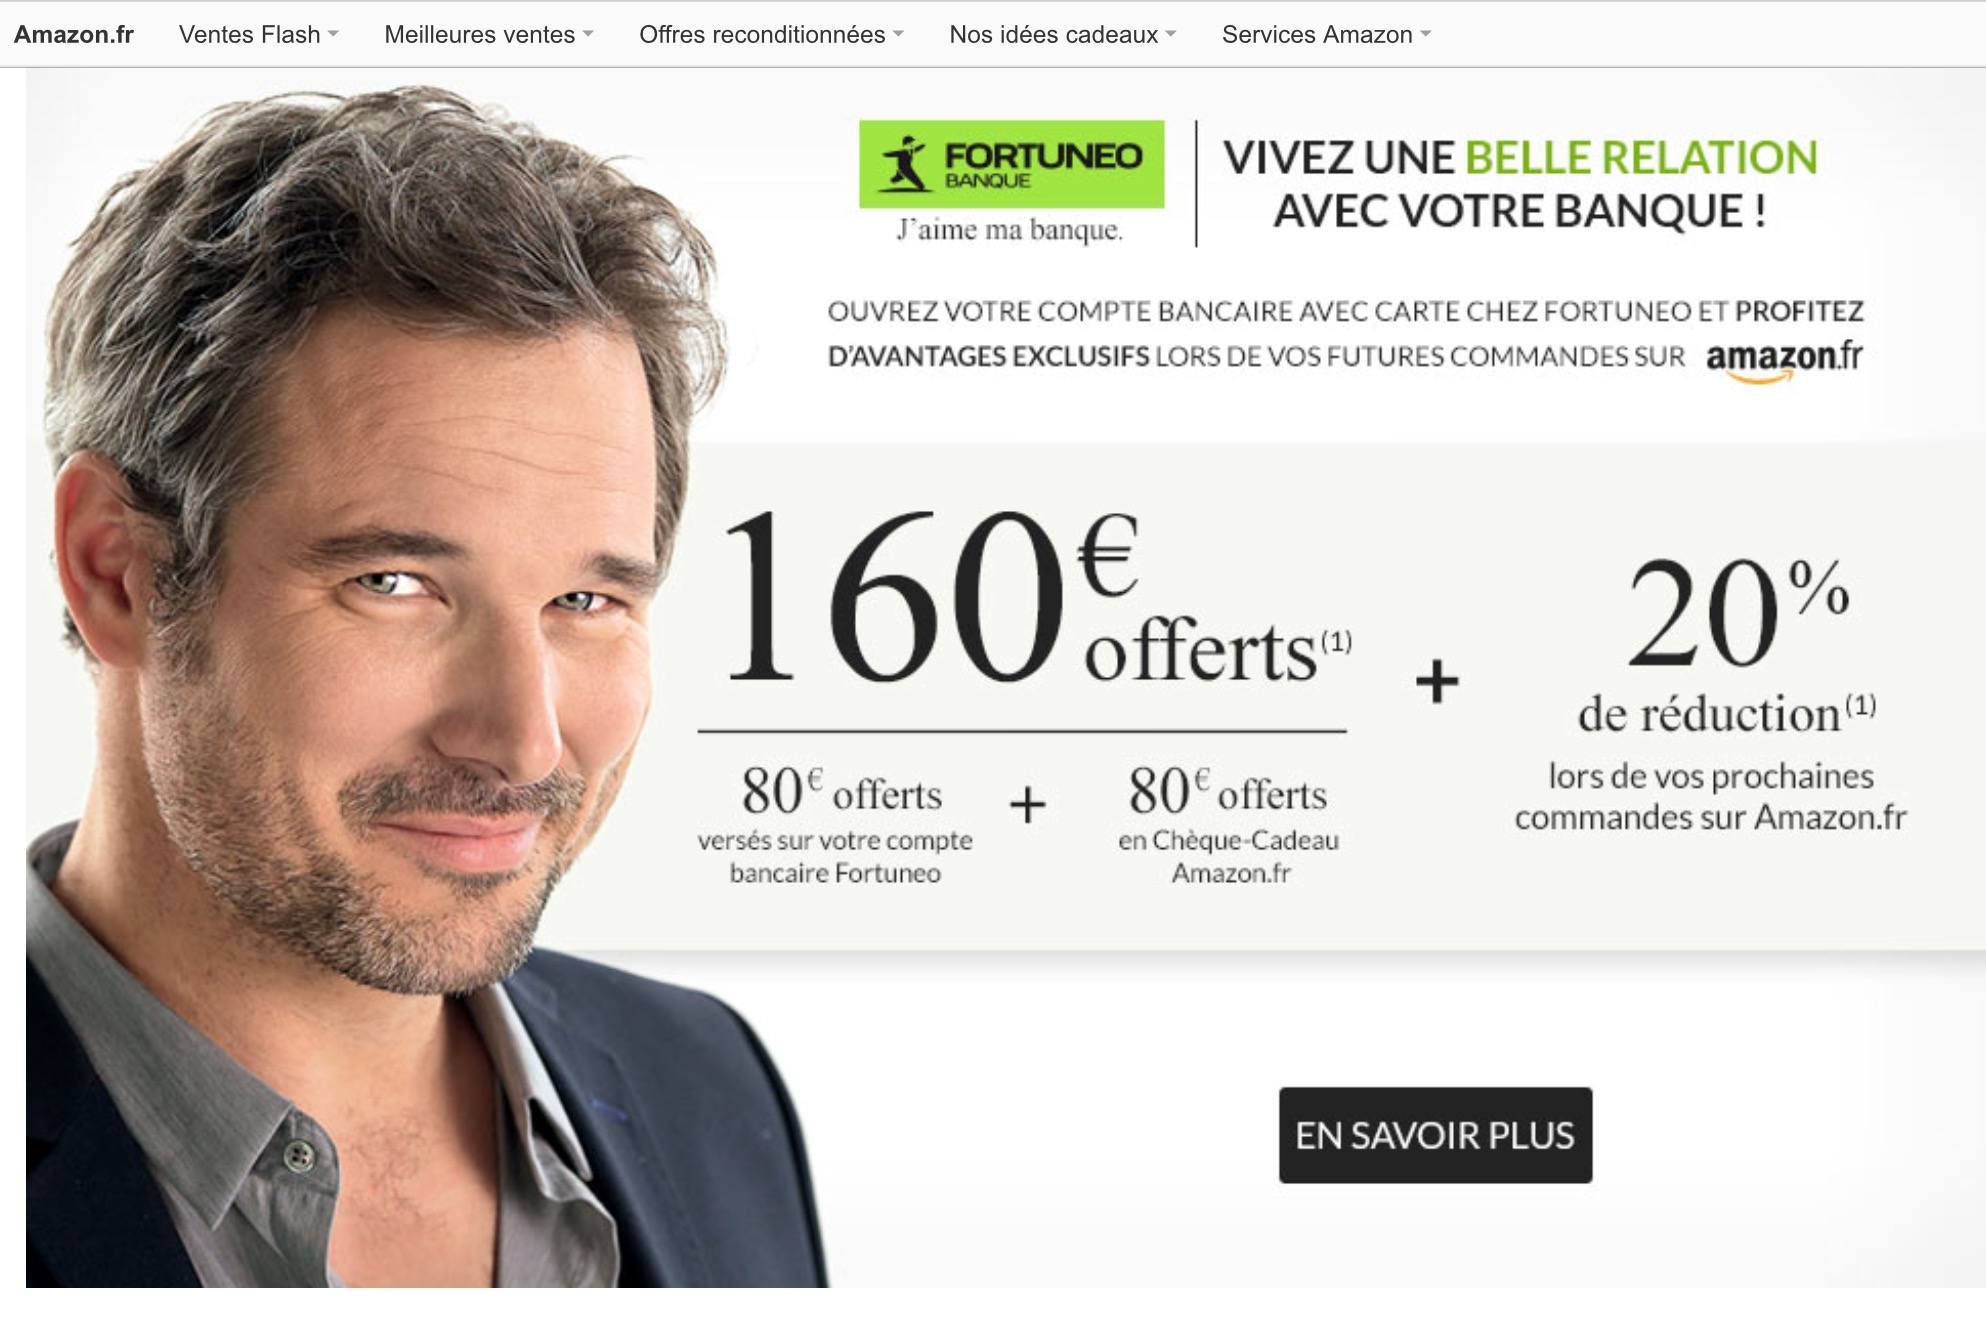Expand the Meilleures ventes dropdown arrow
The width and height of the screenshot is (1986, 1340).
(588, 34)
